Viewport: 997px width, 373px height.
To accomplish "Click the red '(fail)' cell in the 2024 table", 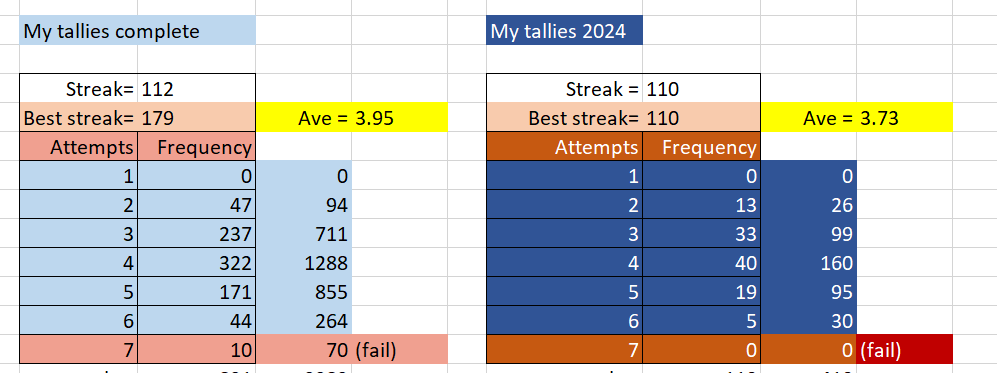I will point(905,349).
